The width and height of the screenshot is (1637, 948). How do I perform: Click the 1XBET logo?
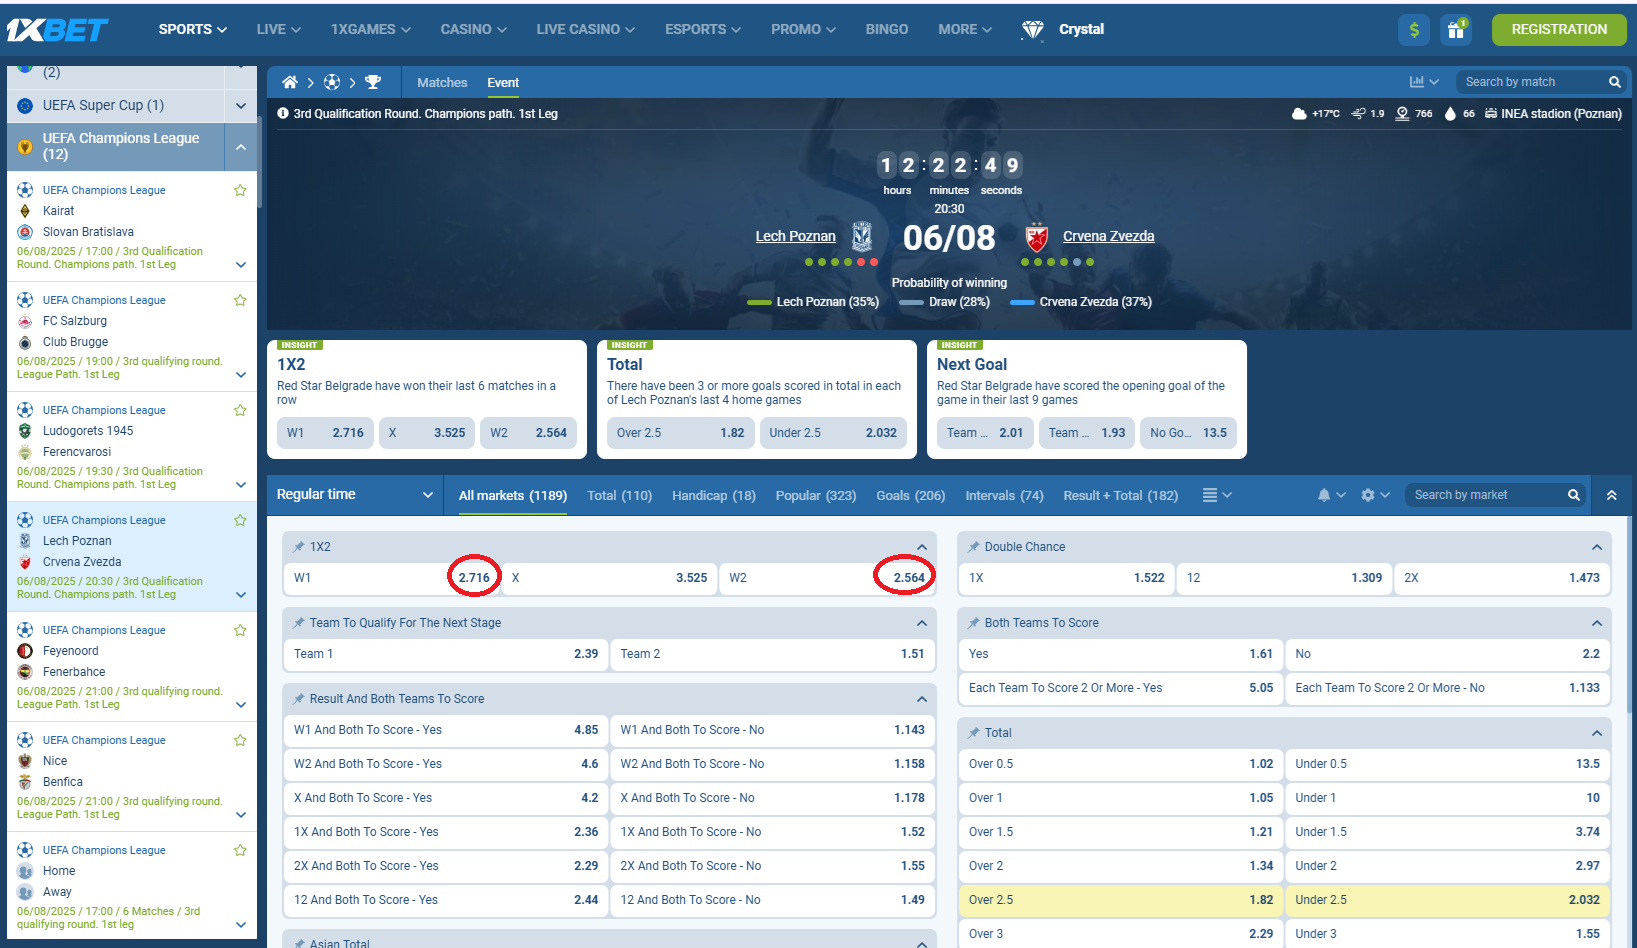click(x=57, y=30)
